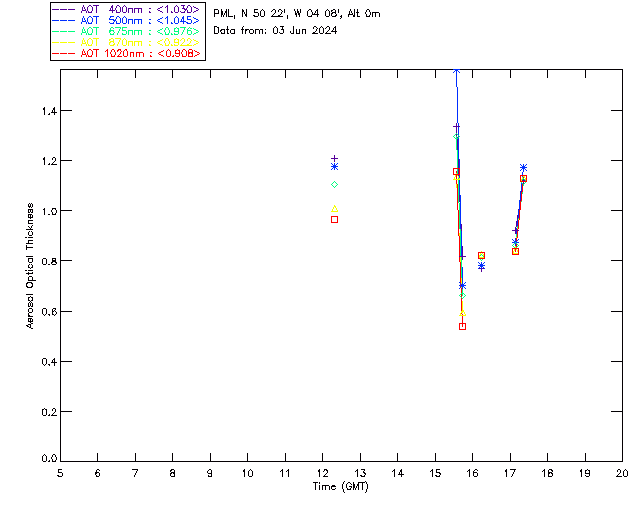
Task: Click x-axis tick label 14
Action: click(x=398, y=474)
